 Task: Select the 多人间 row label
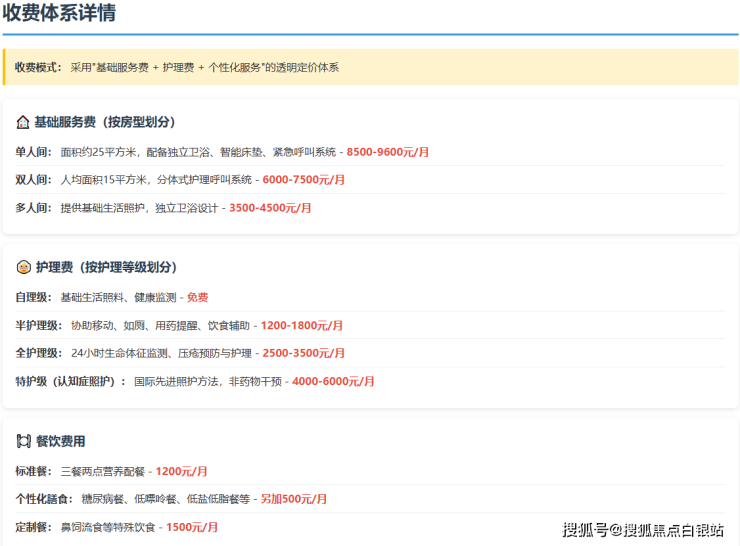tap(32, 208)
